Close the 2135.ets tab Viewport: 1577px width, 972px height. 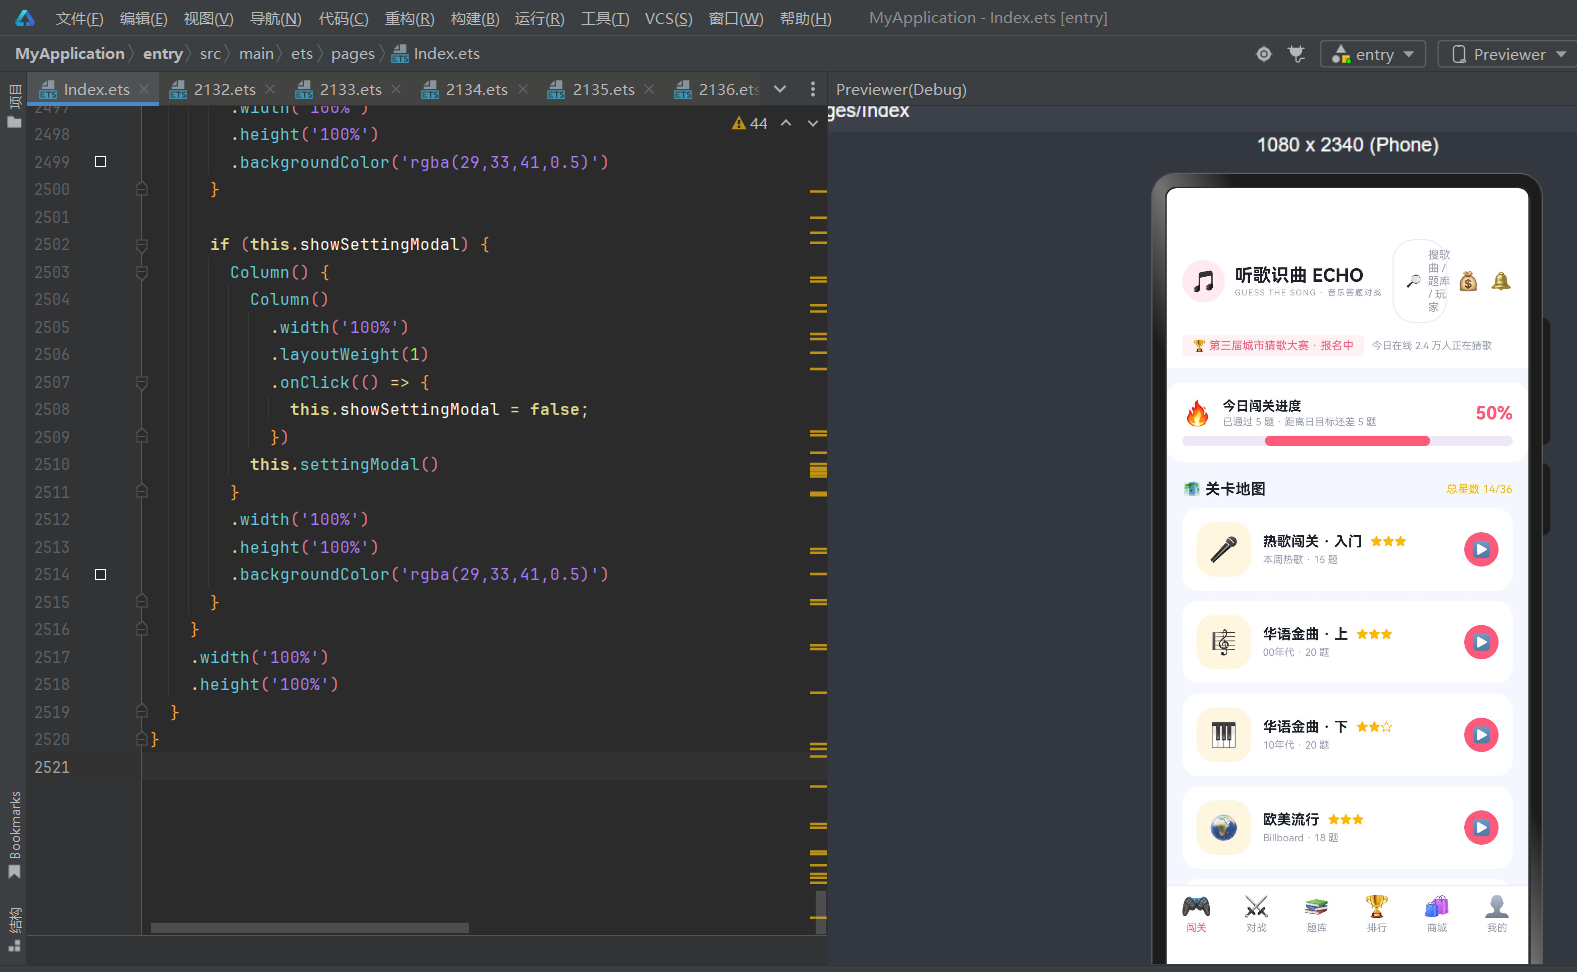[x=649, y=89]
